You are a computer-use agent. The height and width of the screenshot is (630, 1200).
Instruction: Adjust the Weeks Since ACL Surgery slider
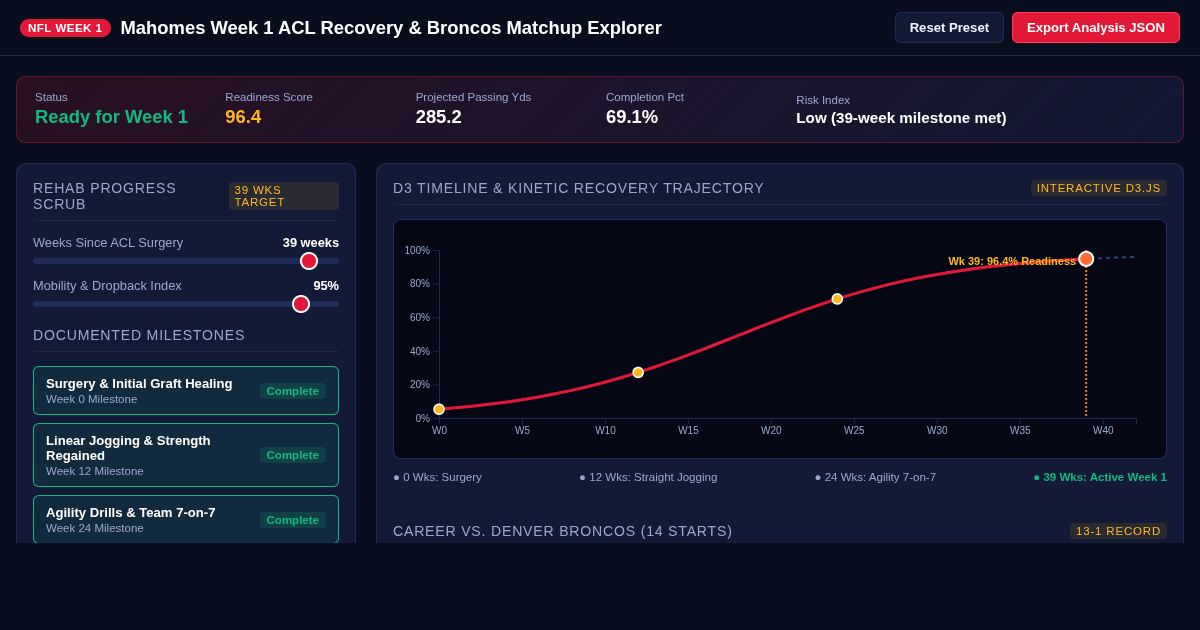(186, 261)
